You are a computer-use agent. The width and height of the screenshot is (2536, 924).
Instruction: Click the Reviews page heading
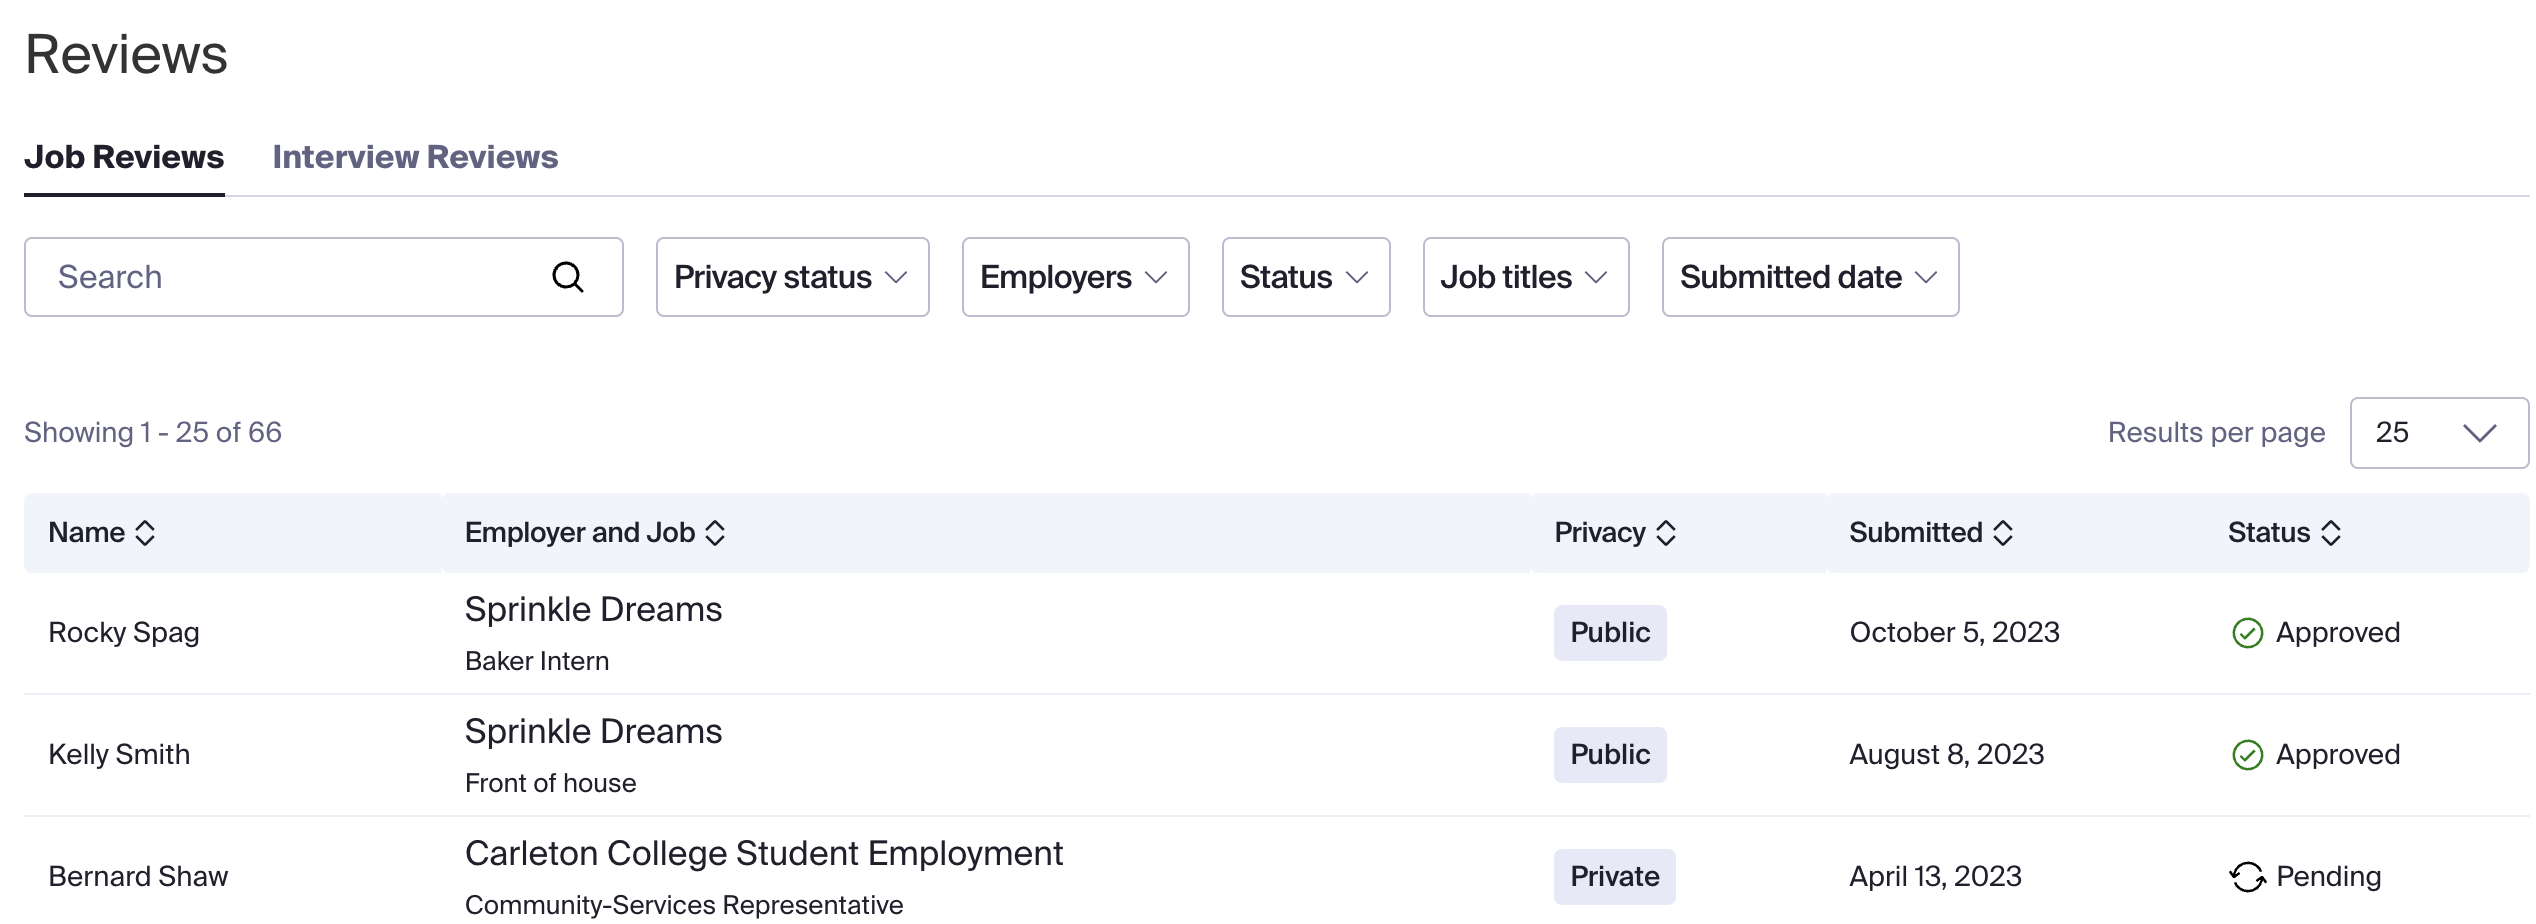tap(126, 54)
